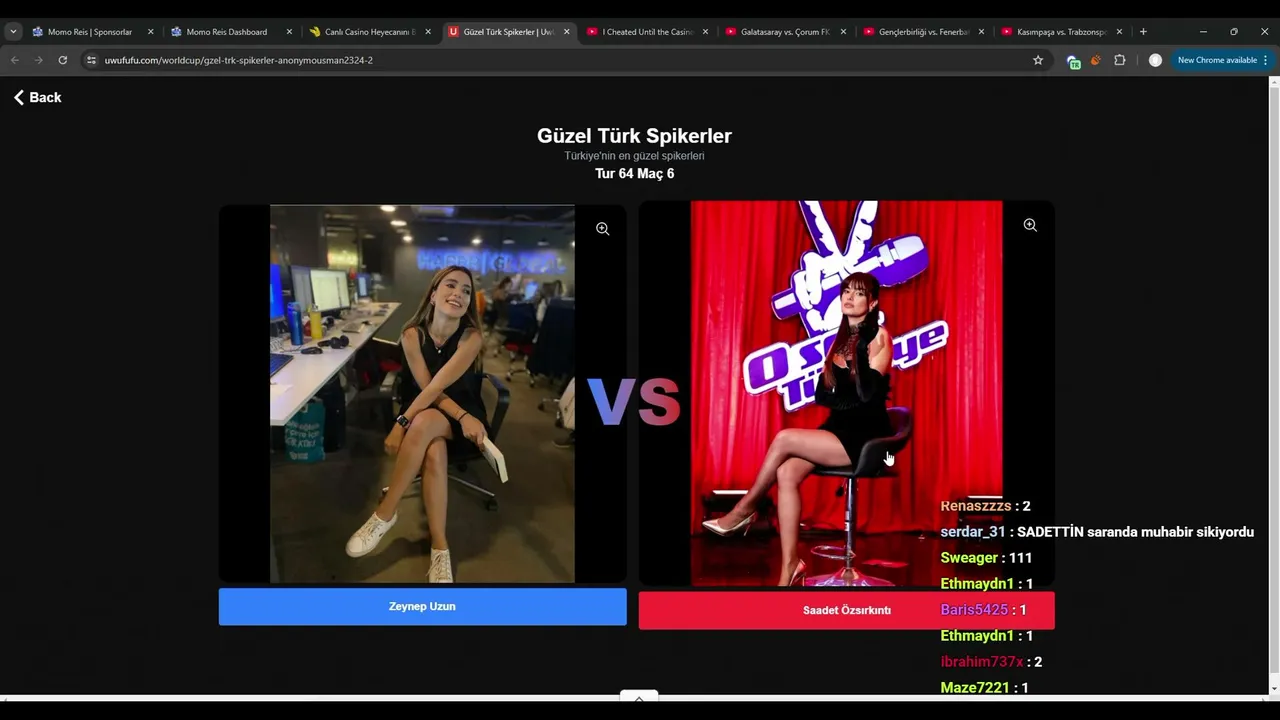Click chat username Baris5425
This screenshot has height=720, width=1280.
[x=974, y=610]
